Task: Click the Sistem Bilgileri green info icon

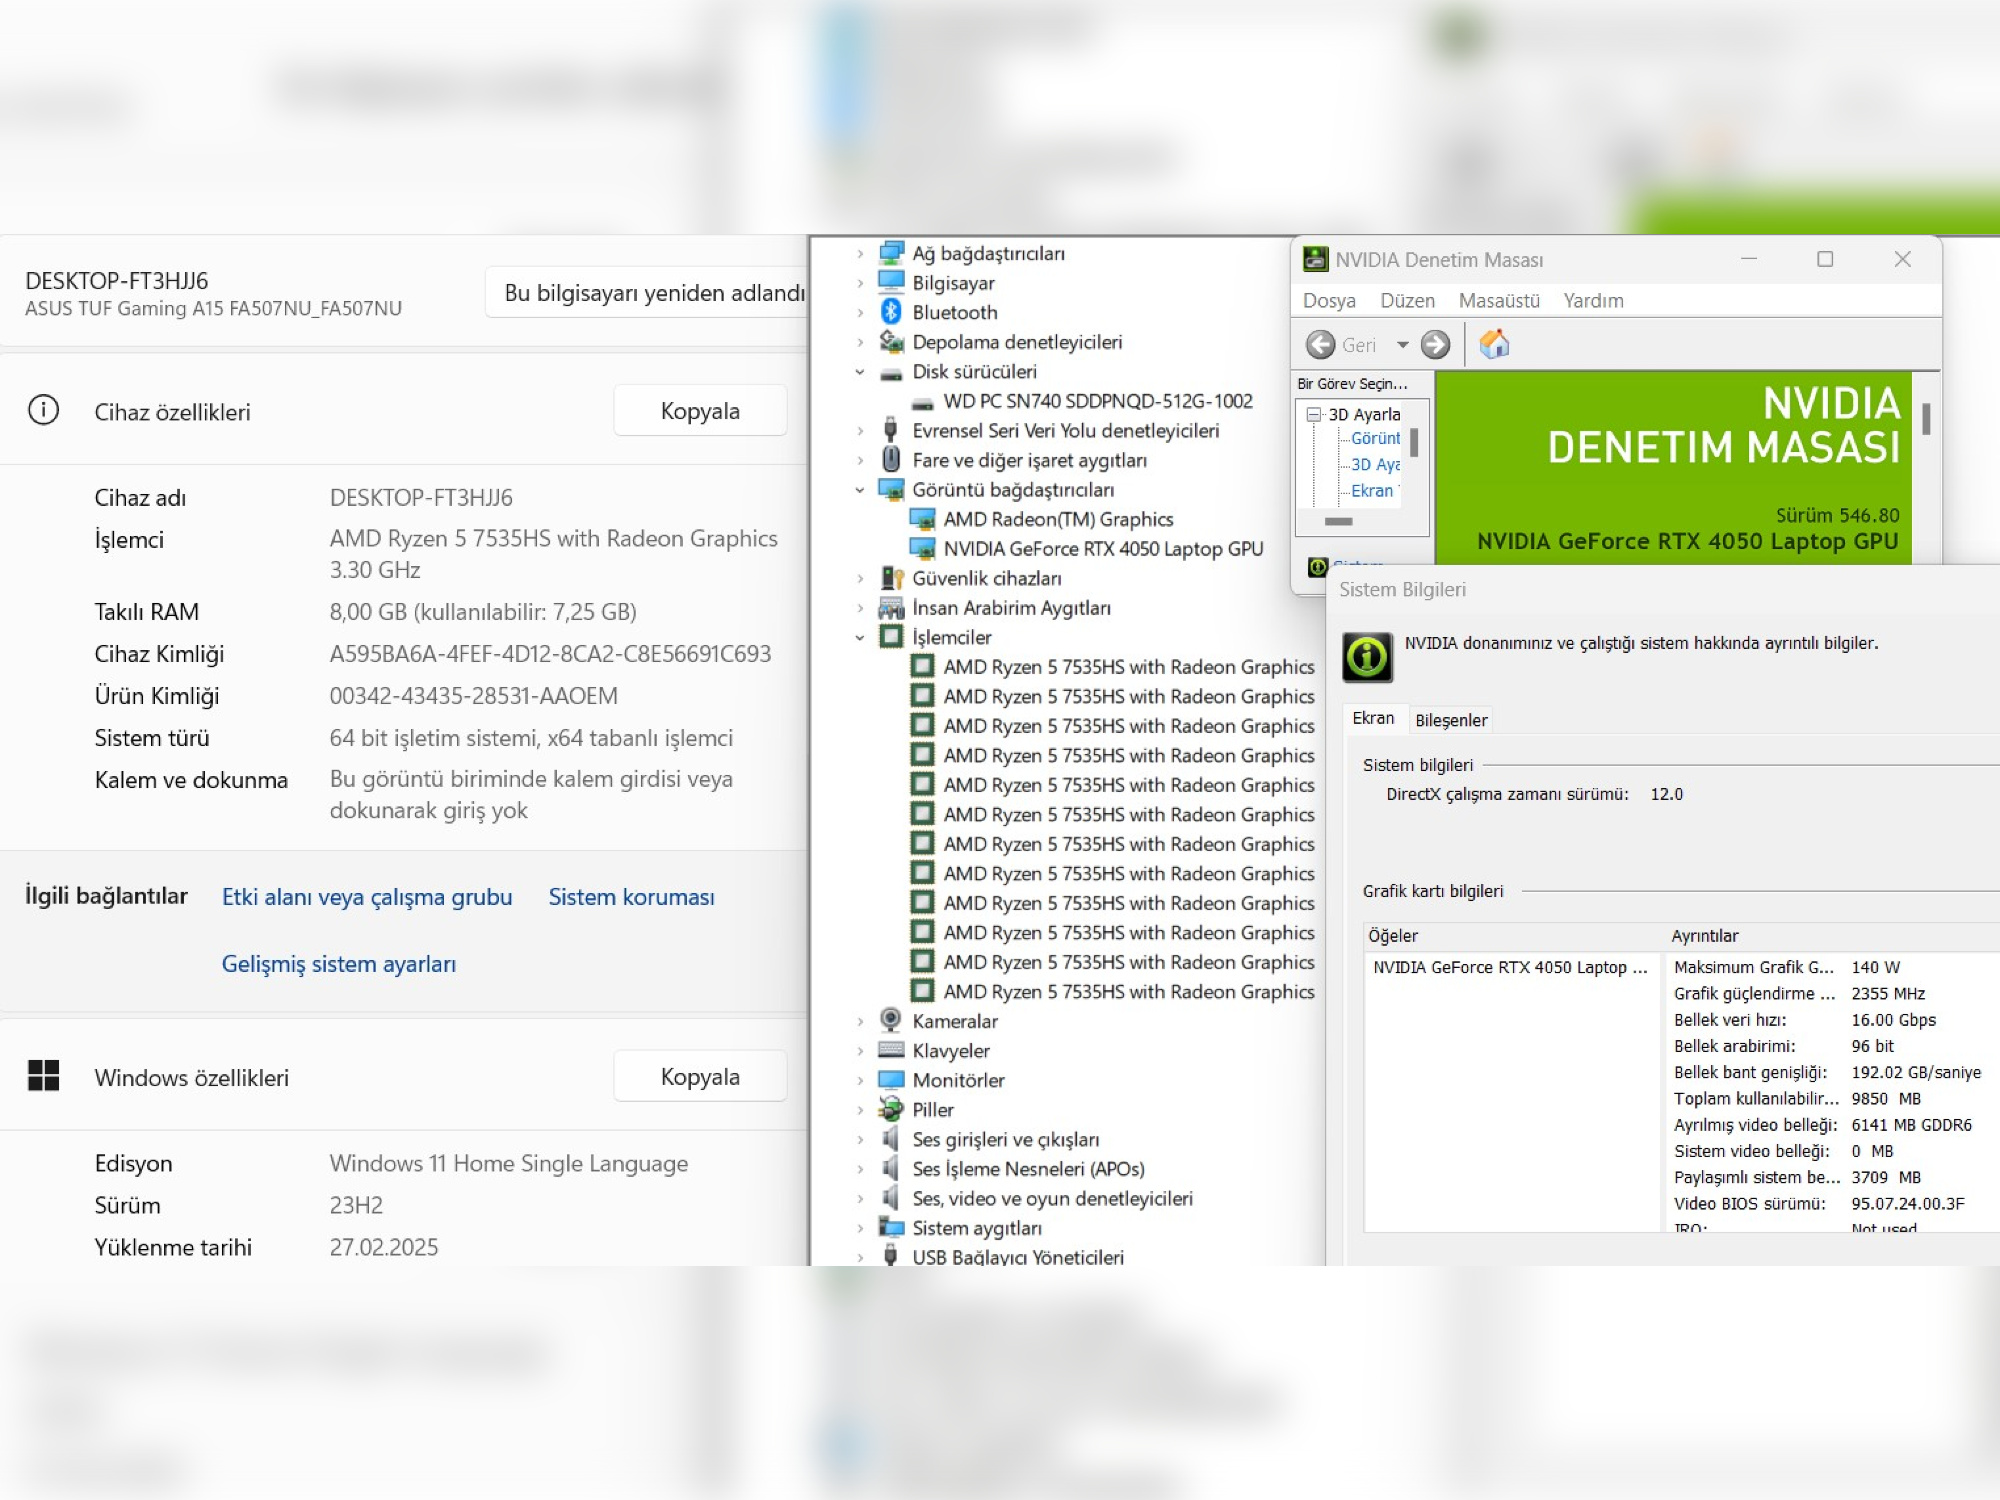Action: [x=1367, y=657]
